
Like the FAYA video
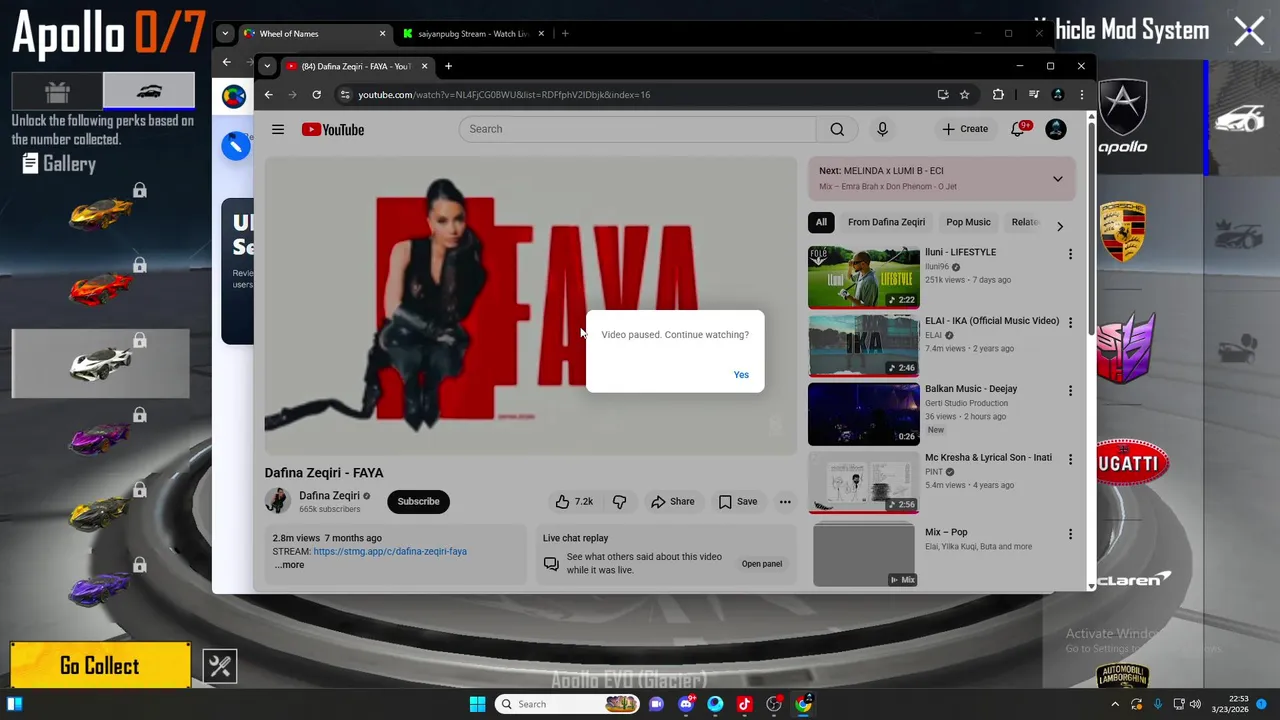pos(574,501)
